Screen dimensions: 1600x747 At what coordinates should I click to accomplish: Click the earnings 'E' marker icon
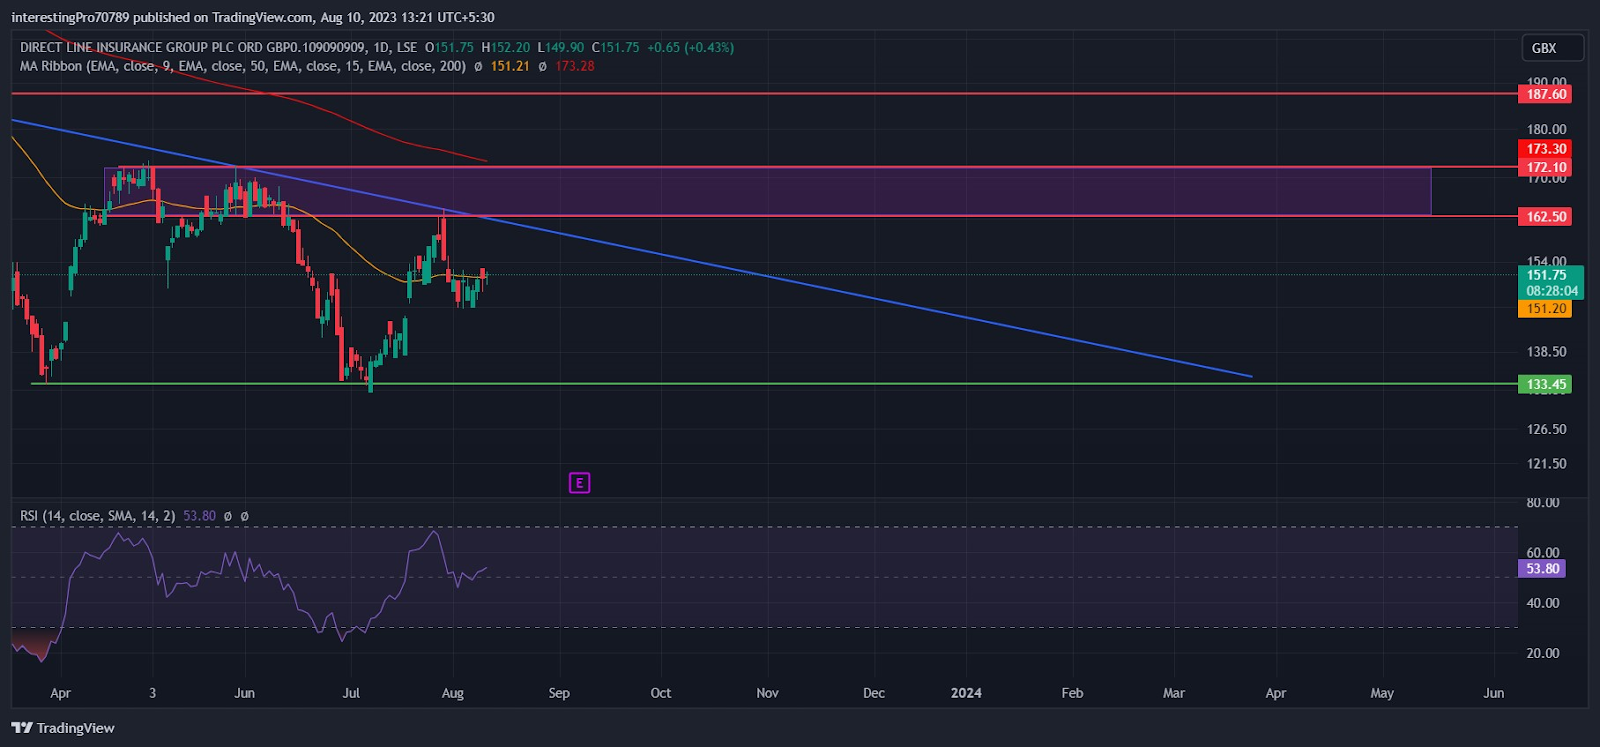579,483
